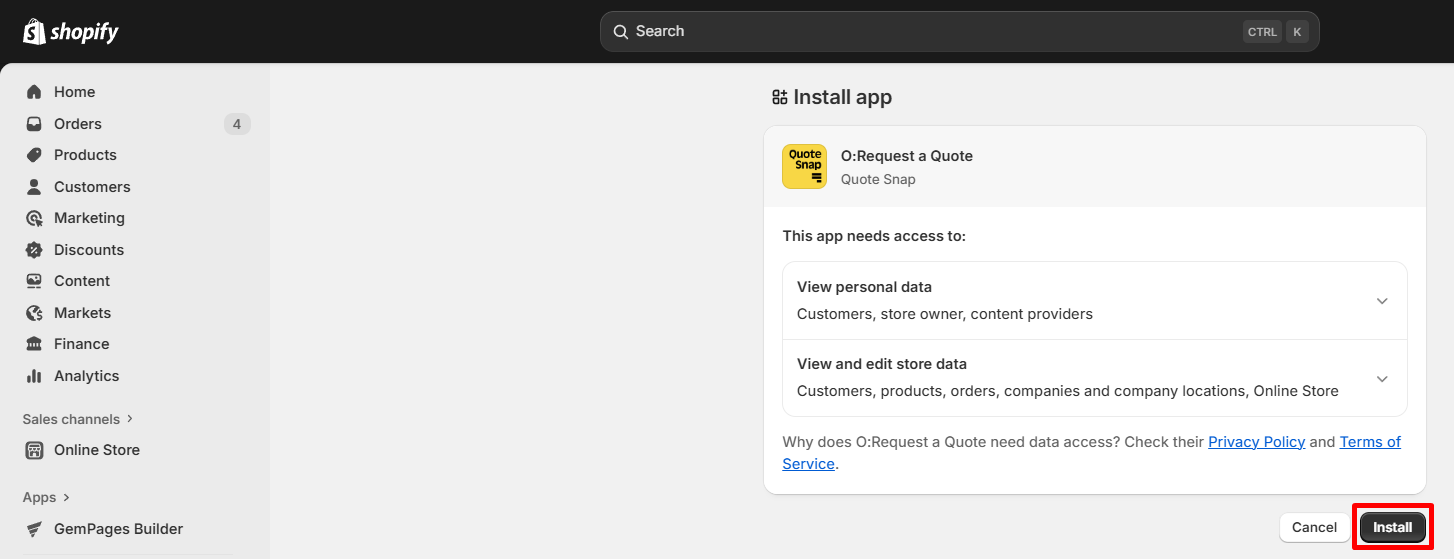Click the Analytics bar chart icon

34,376
